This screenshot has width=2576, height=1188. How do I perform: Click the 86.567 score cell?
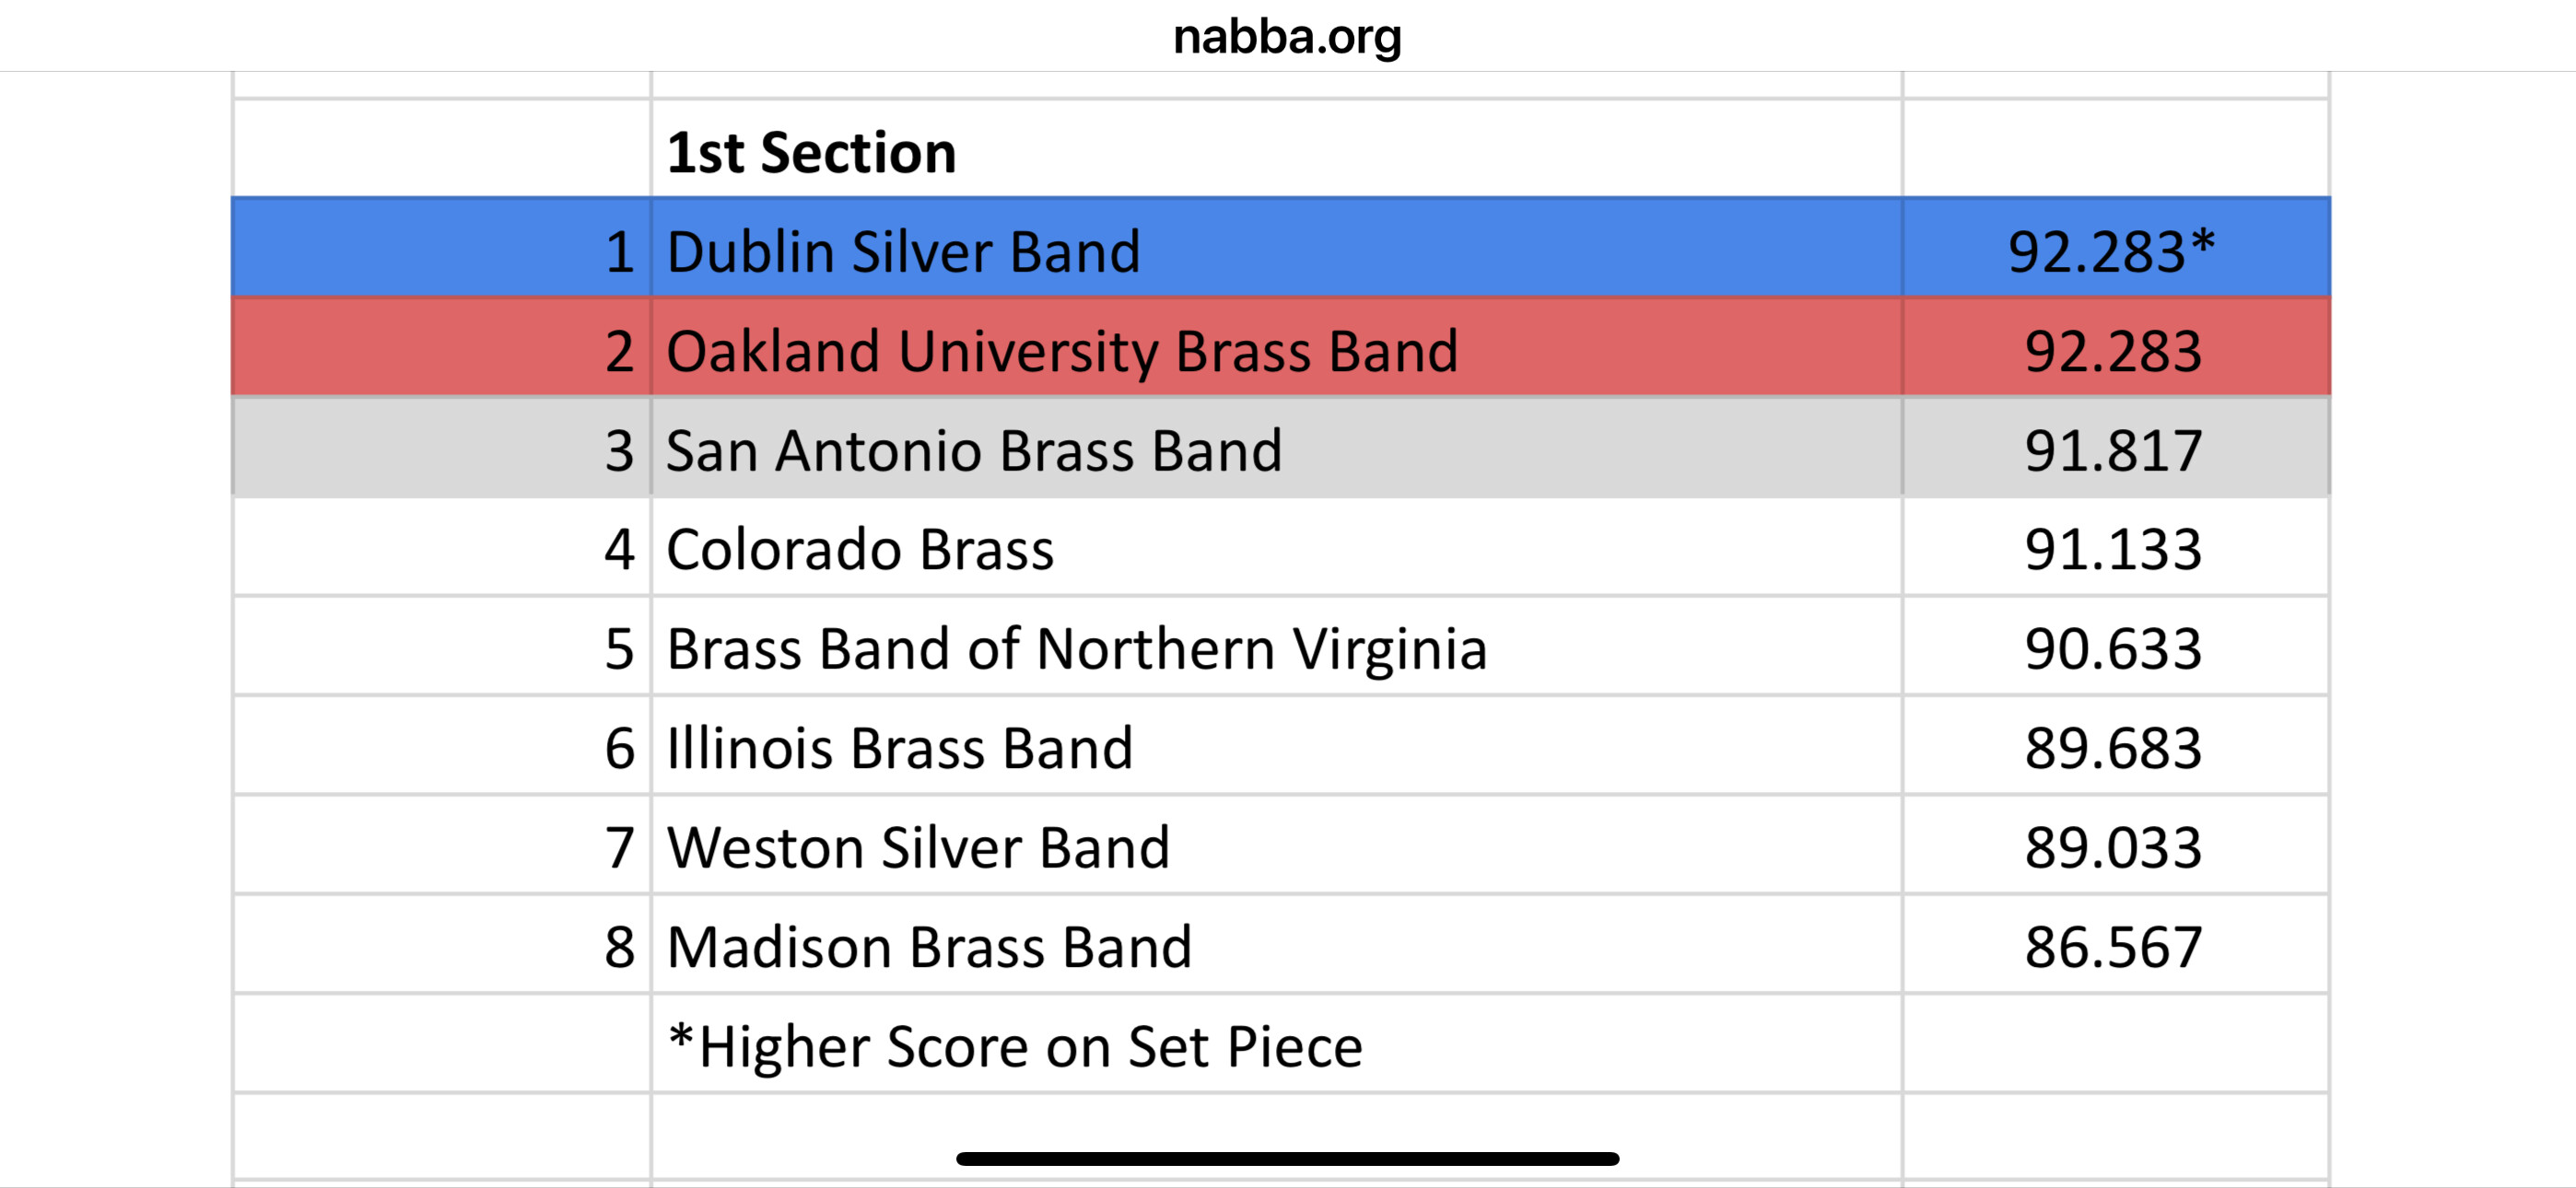[x=2115, y=944]
